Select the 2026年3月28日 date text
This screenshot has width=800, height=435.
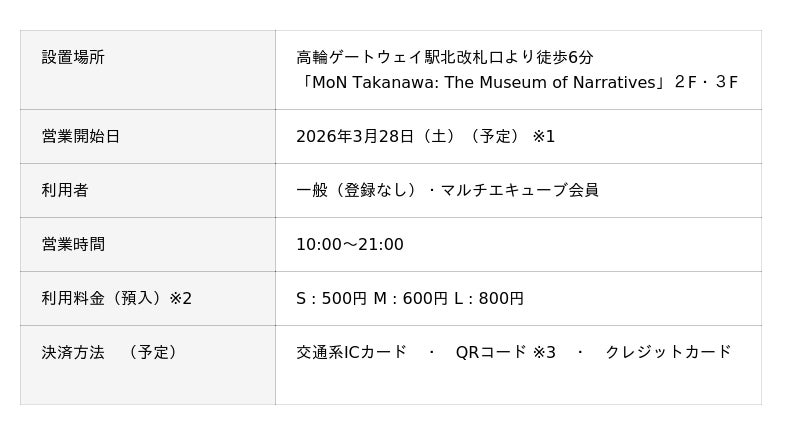point(355,136)
